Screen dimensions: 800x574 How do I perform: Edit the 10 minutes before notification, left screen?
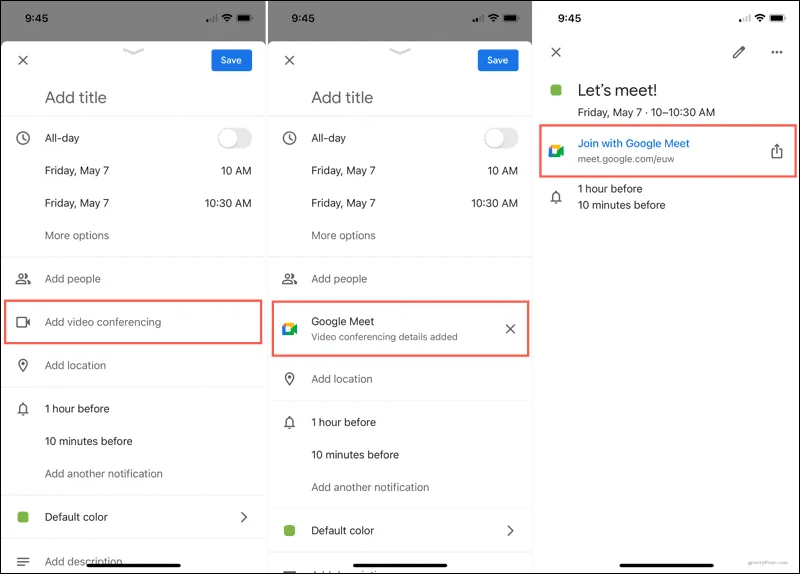pyautogui.click(x=89, y=441)
